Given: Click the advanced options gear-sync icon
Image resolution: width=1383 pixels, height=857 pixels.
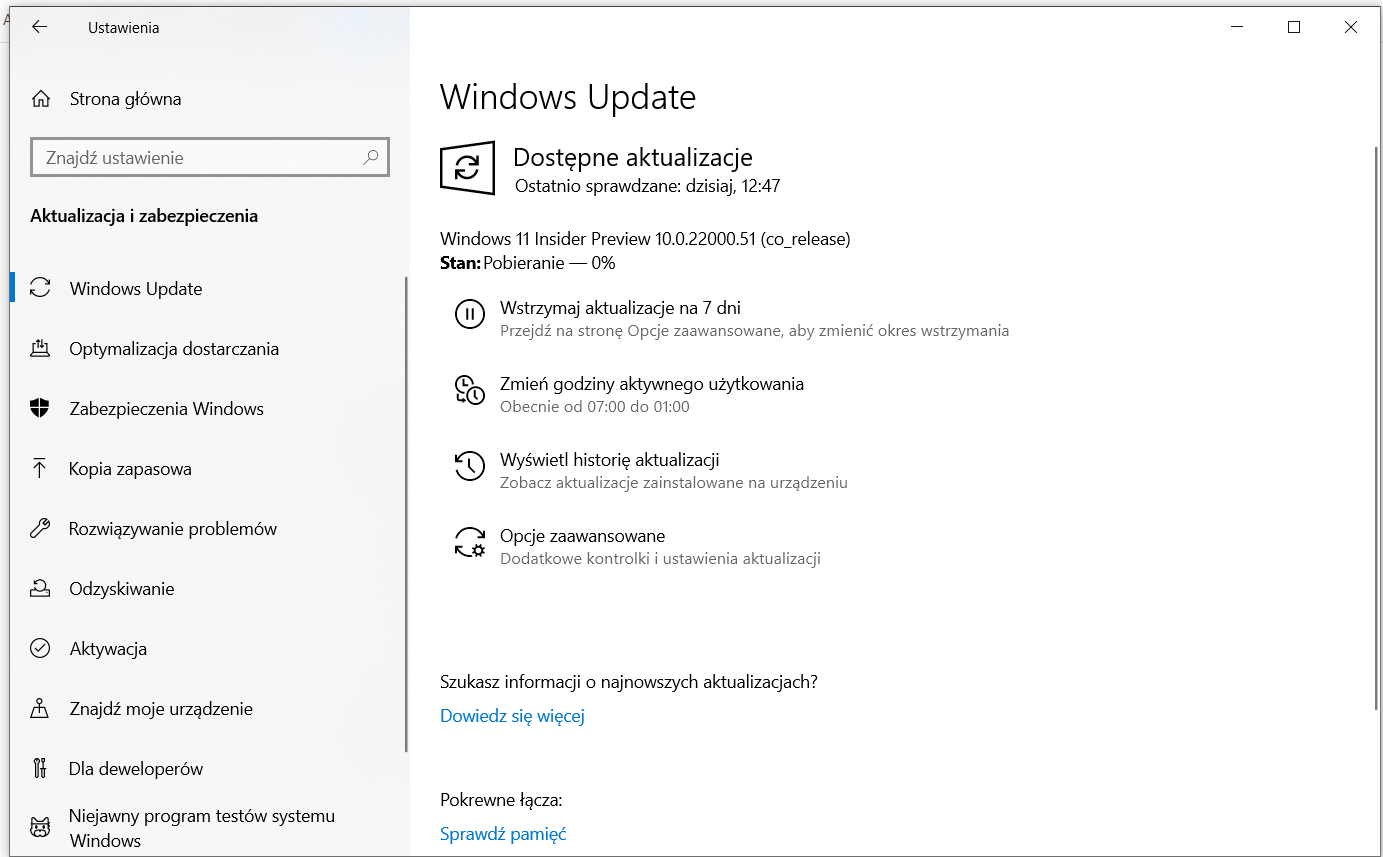Looking at the screenshot, I should pyautogui.click(x=469, y=542).
